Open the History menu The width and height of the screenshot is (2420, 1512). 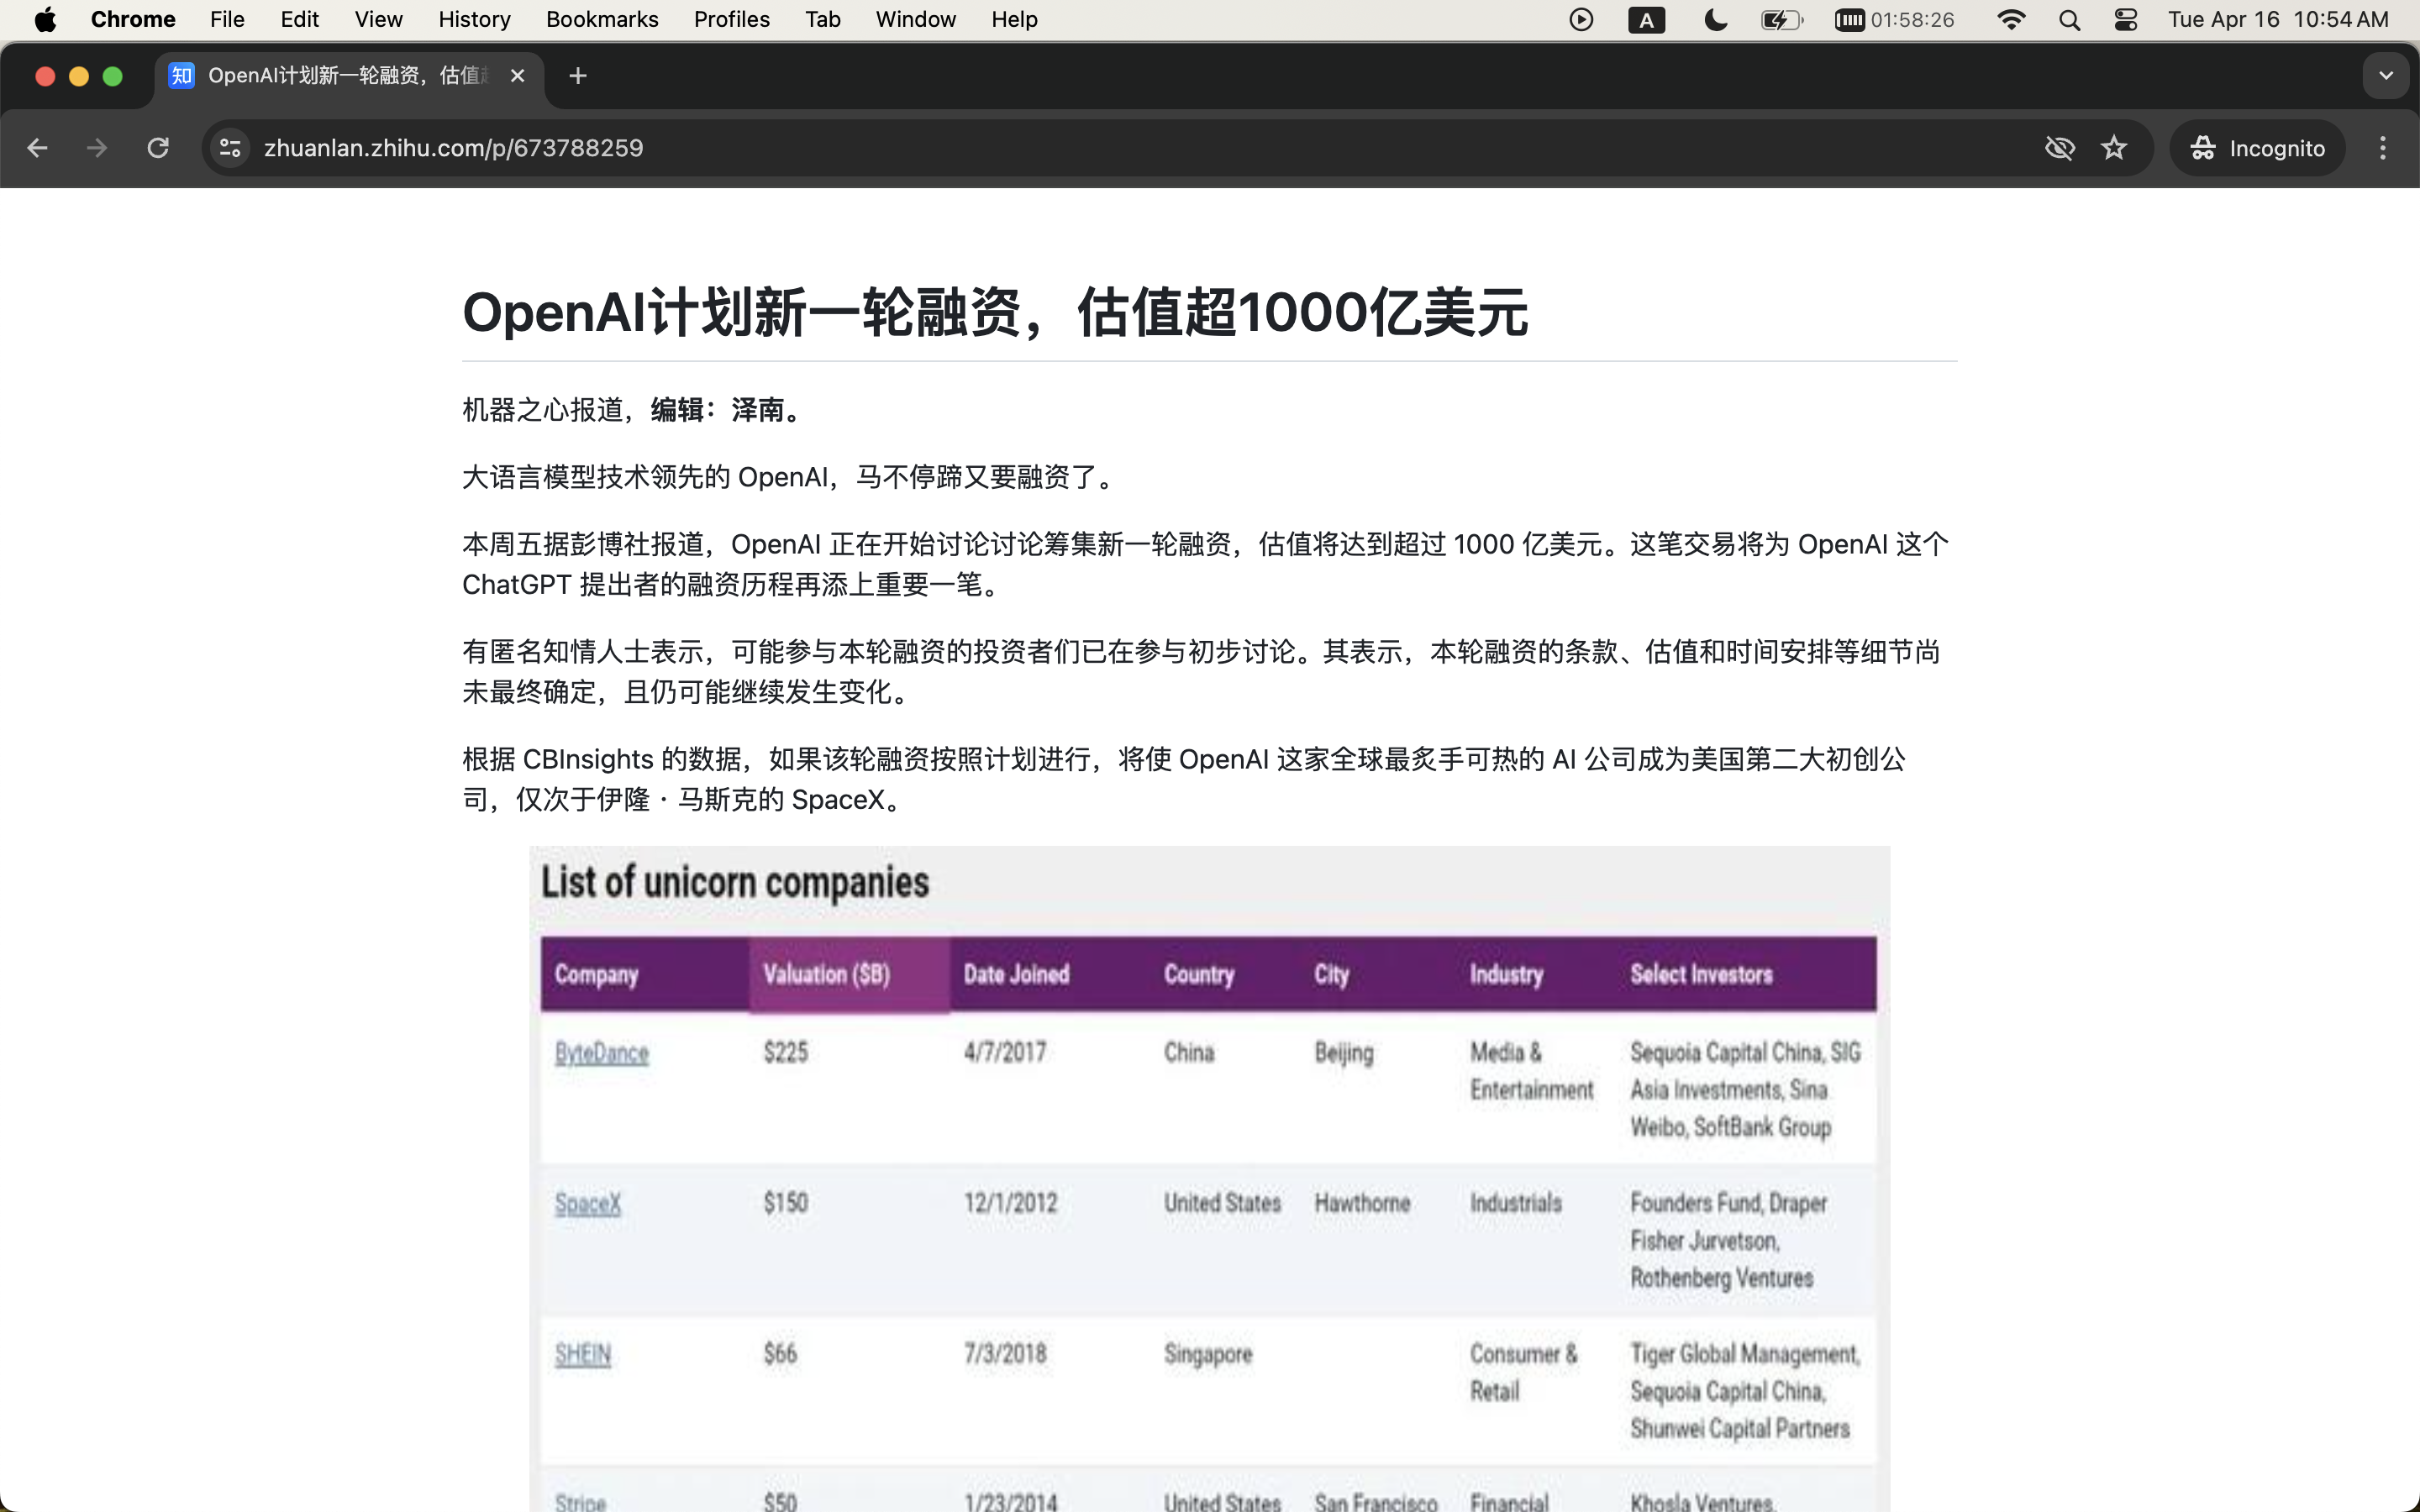click(474, 20)
